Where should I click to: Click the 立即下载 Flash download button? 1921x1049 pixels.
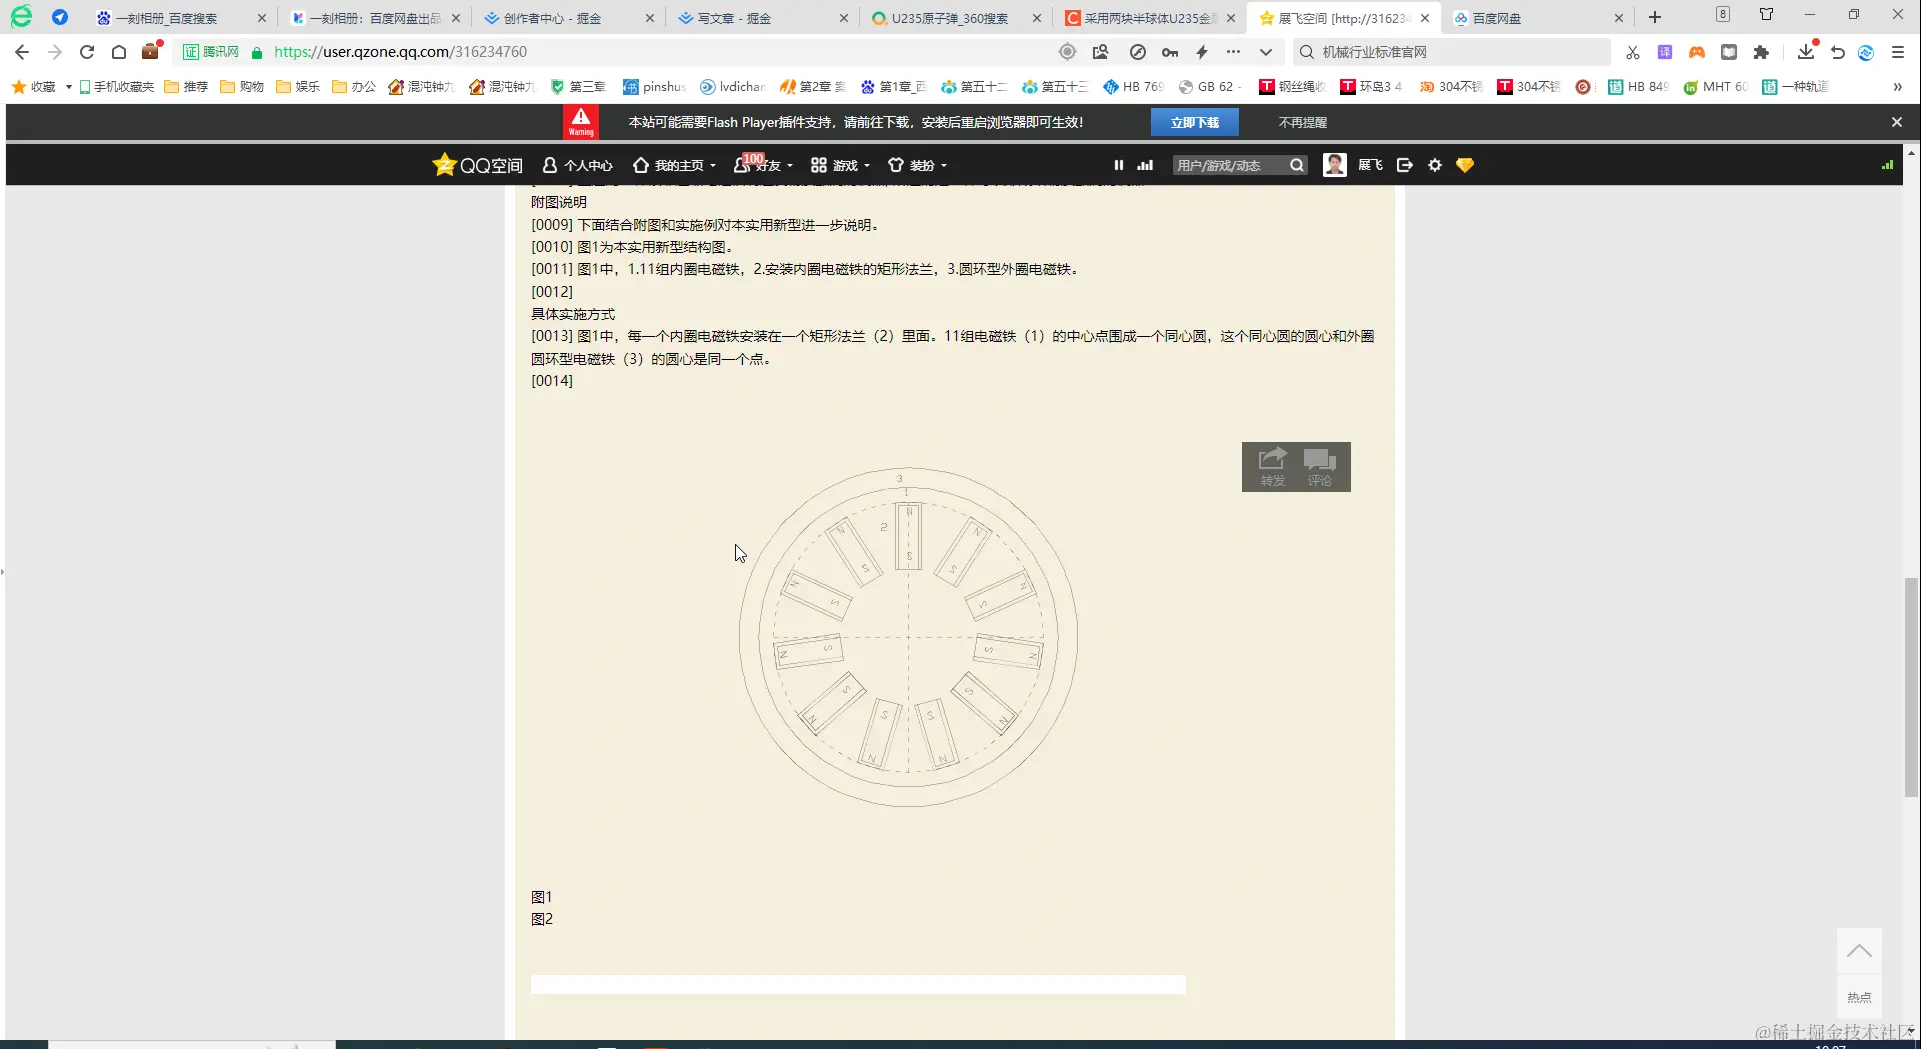coord(1195,121)
